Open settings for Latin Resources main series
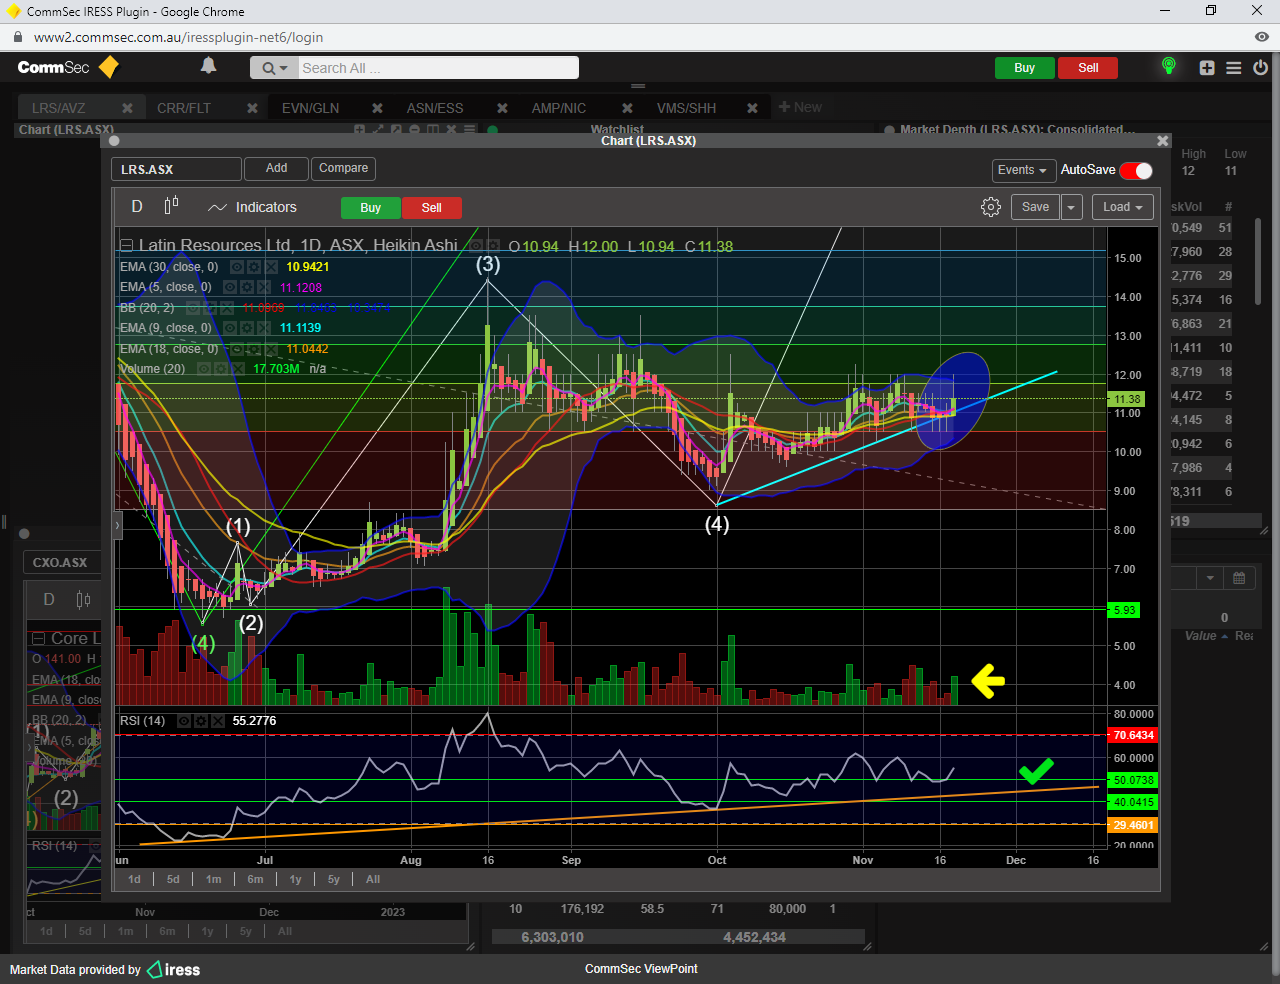The width and height of the screenshot is (1280, 984). [493, 245]
